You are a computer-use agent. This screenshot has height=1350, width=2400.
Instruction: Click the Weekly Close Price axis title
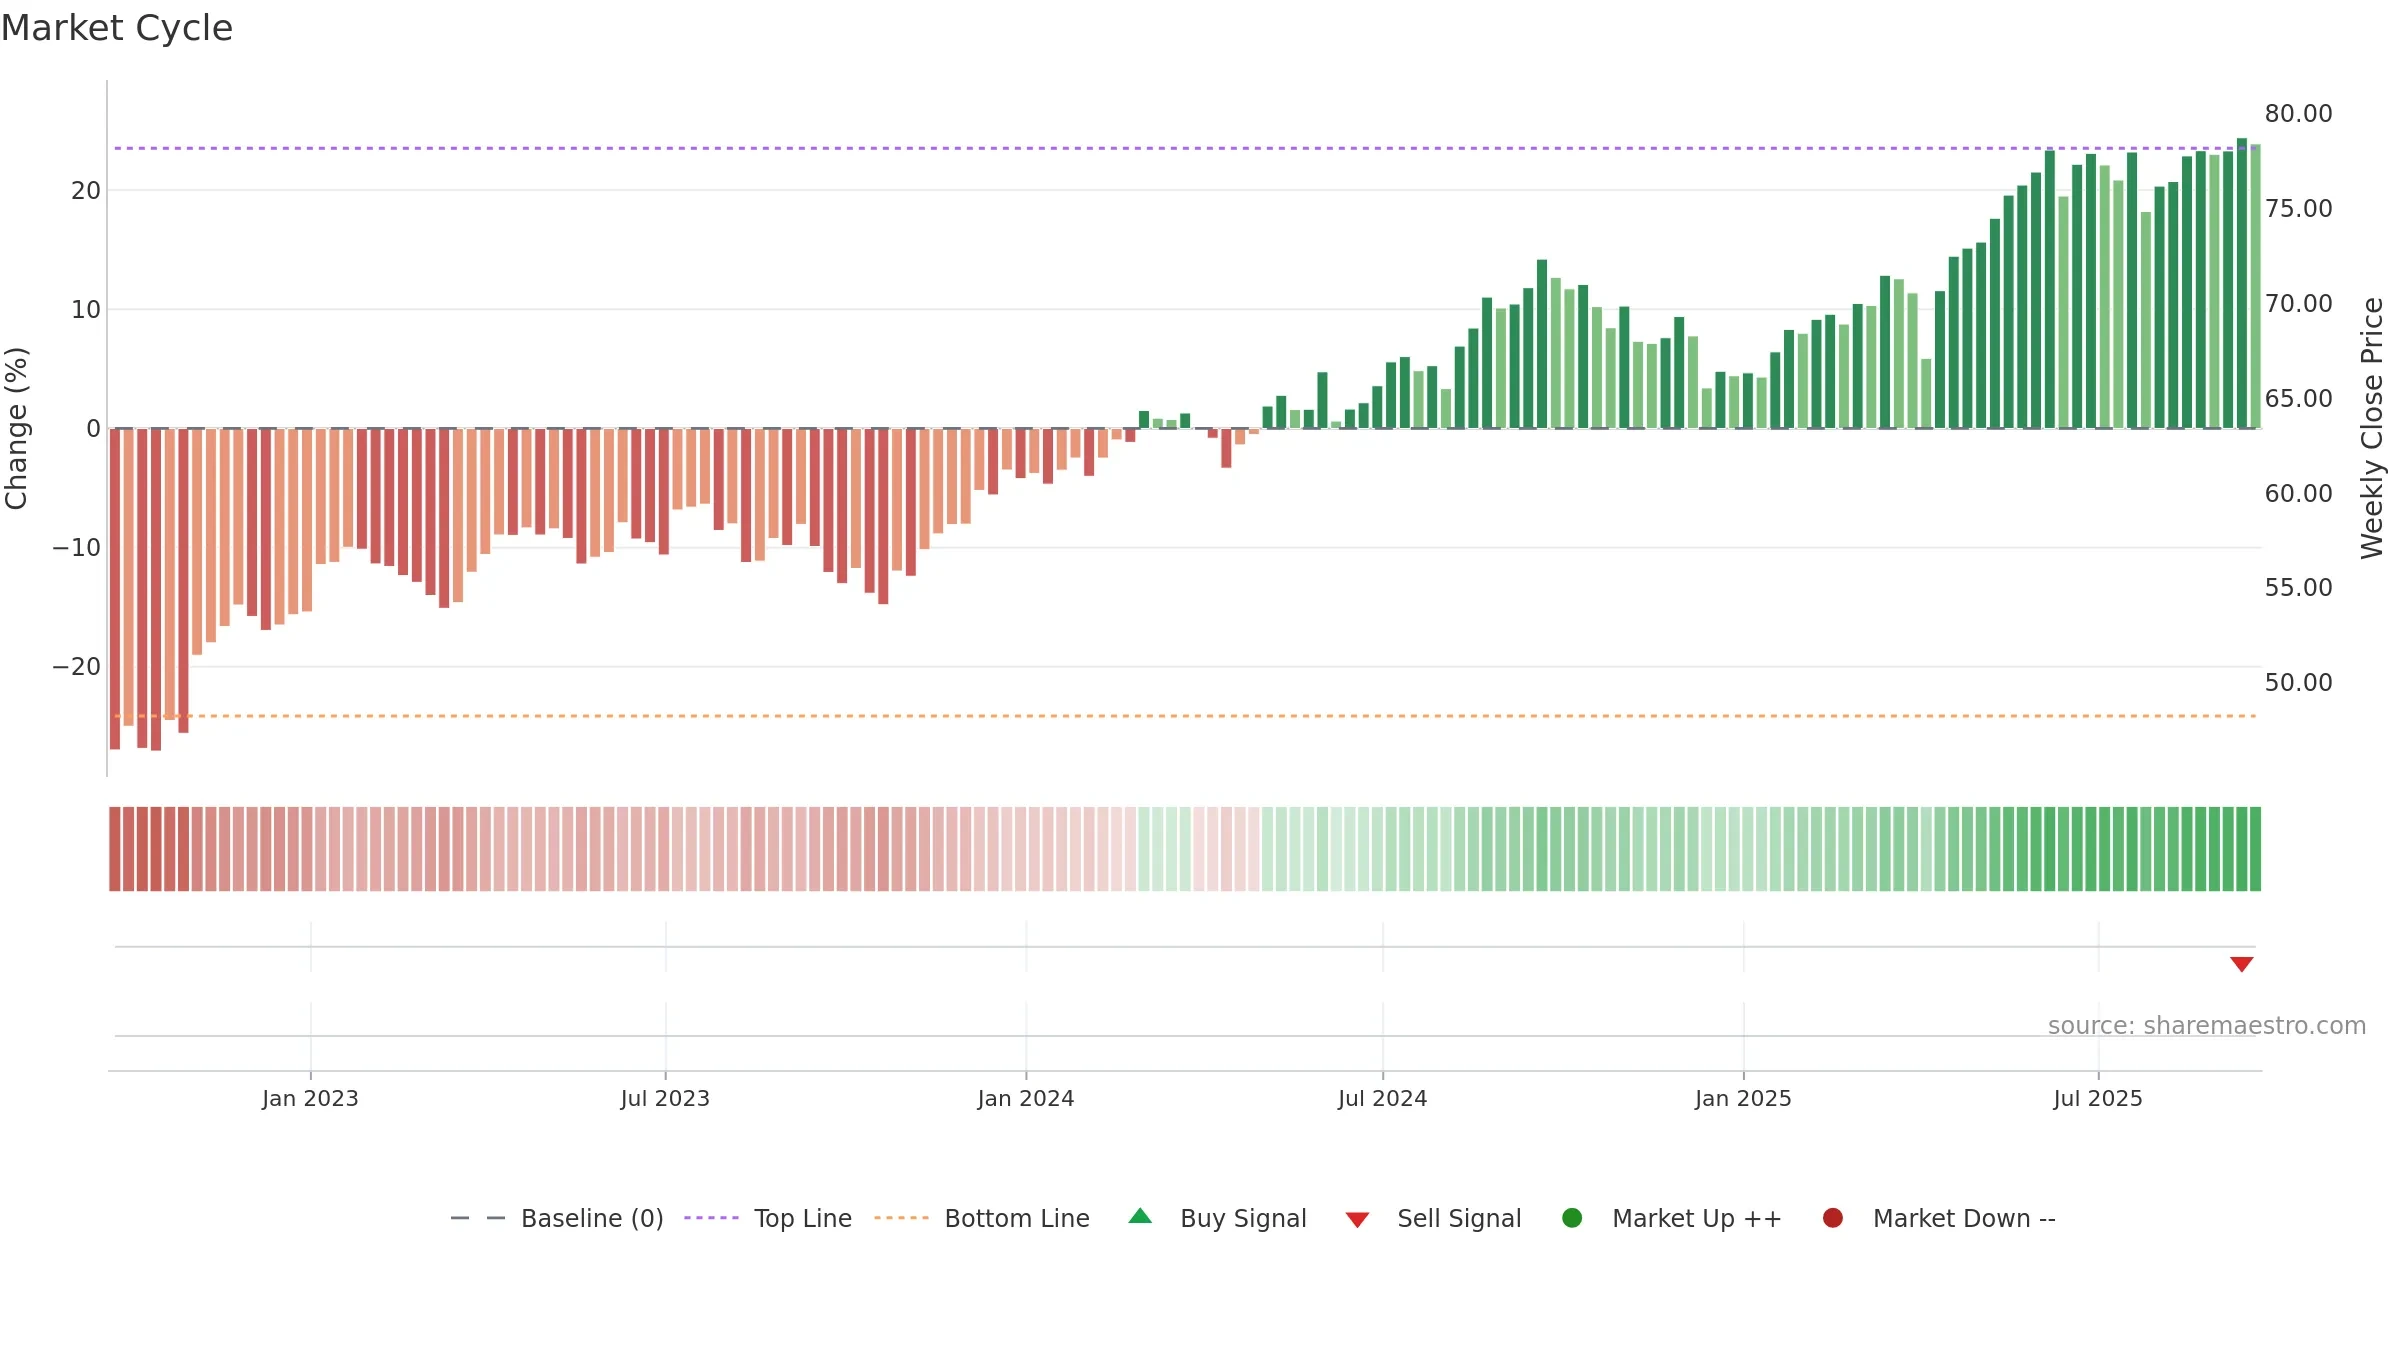2372,428
